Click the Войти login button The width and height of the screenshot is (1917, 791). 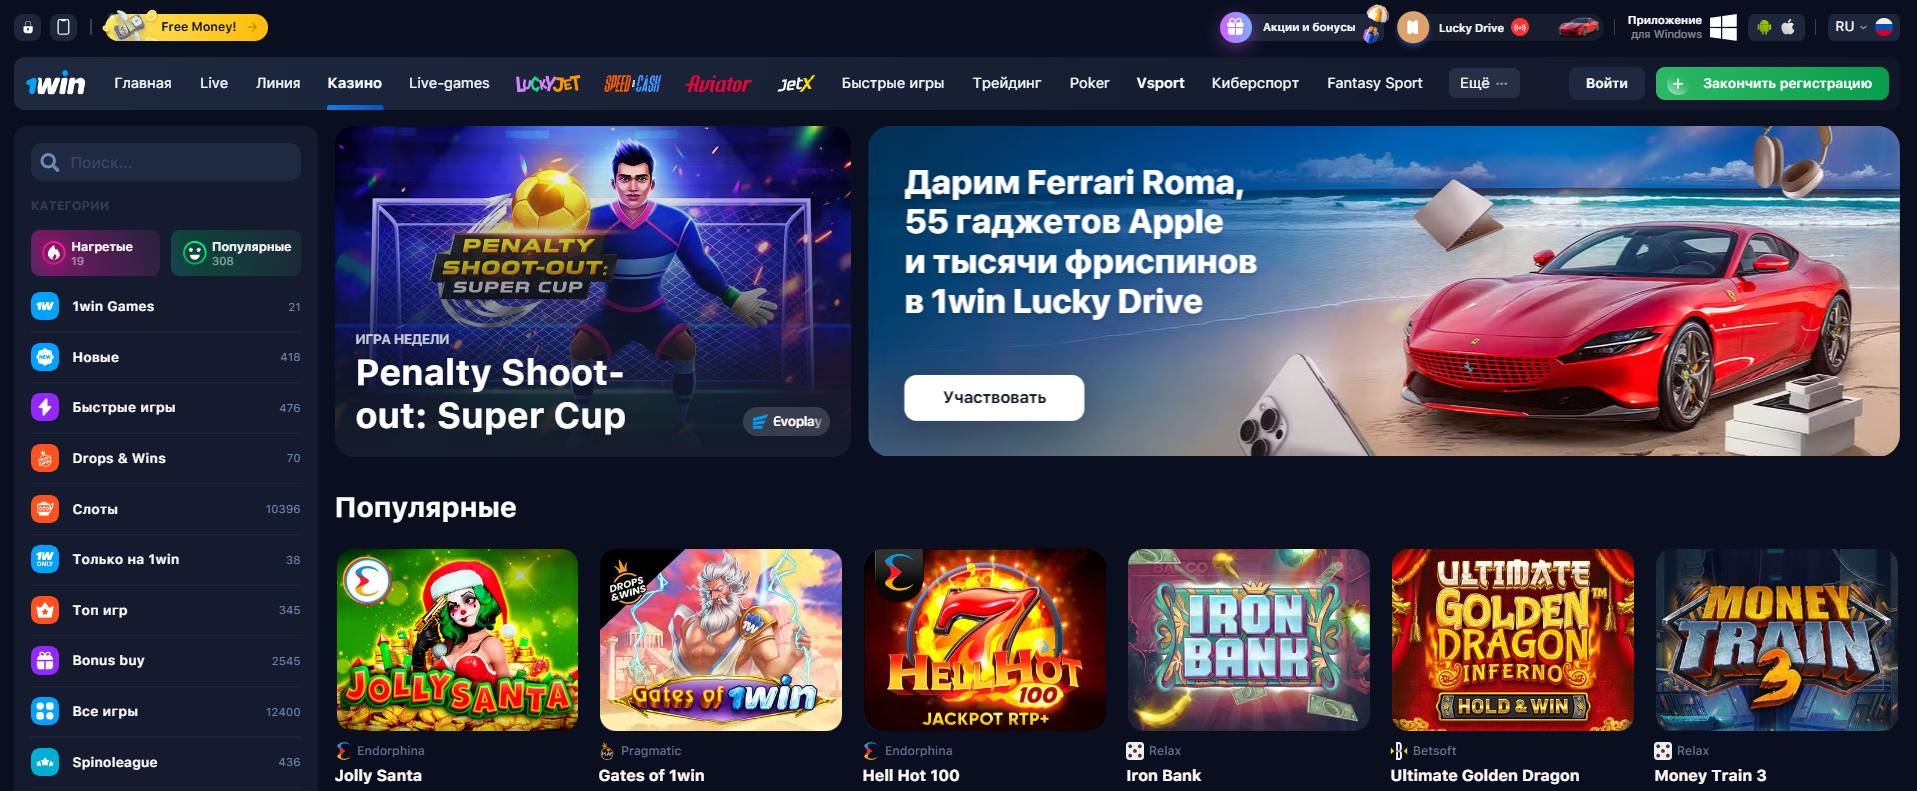point(1606,83)
